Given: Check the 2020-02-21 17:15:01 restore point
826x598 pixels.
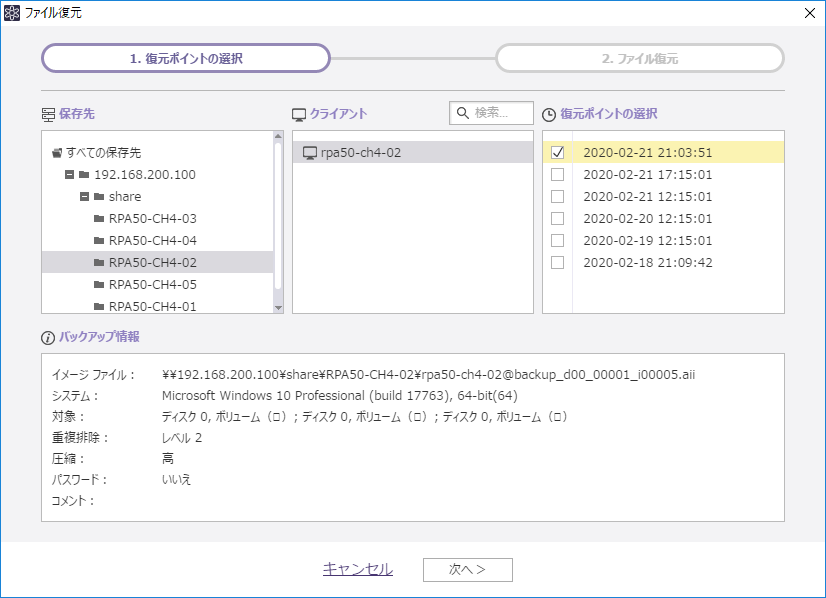Looking at the screenshot, I should pyautogui.click(x=558, y=175).
